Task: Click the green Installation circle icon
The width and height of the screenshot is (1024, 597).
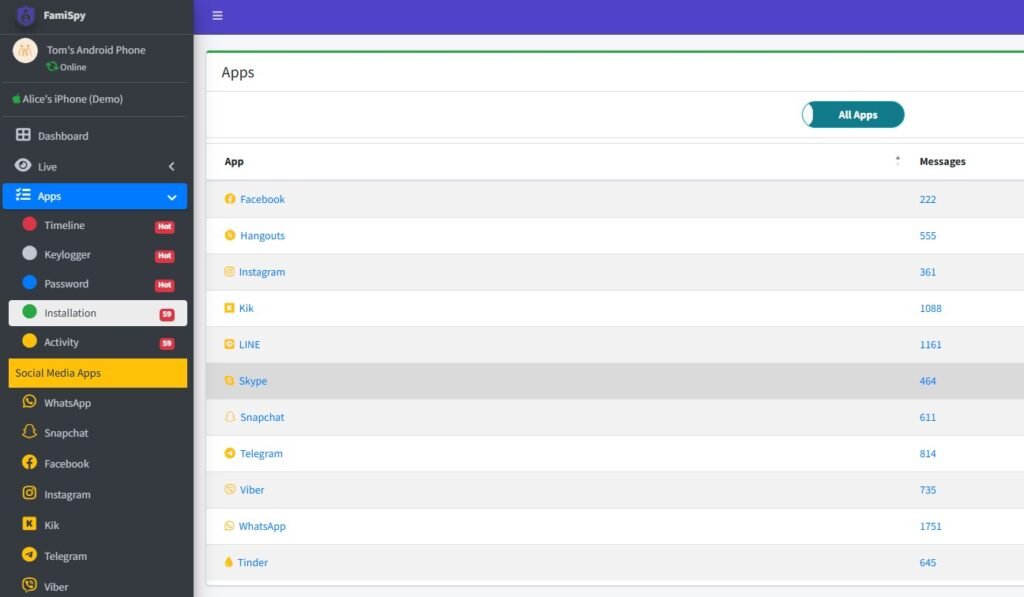Action: (29, 312)
